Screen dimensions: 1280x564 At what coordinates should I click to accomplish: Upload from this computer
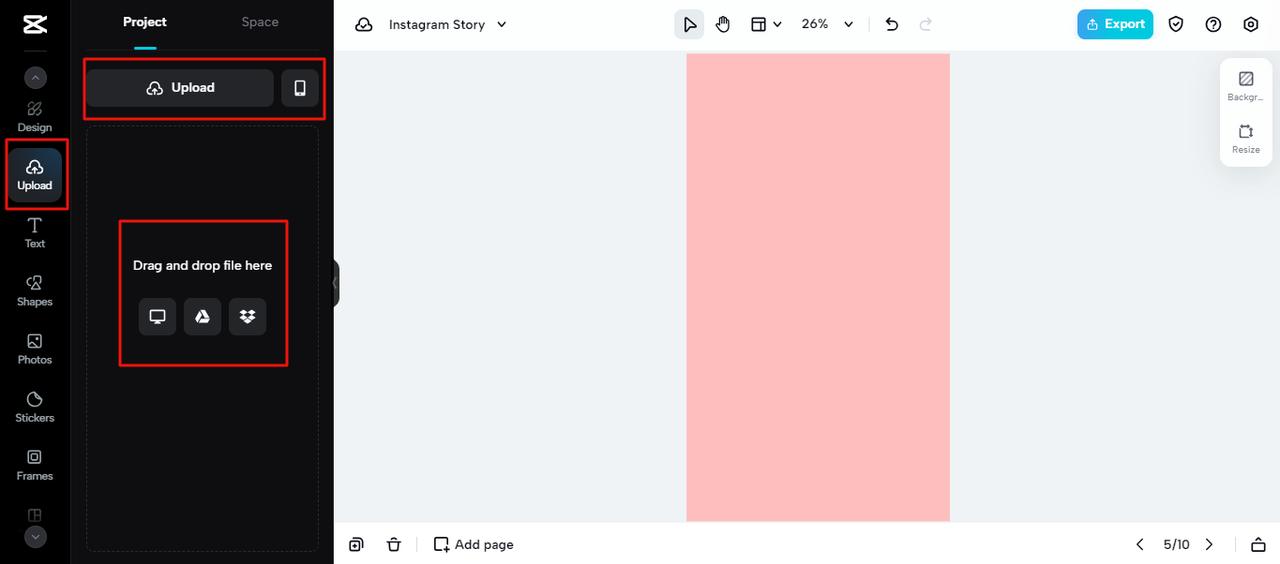point(157,317)
